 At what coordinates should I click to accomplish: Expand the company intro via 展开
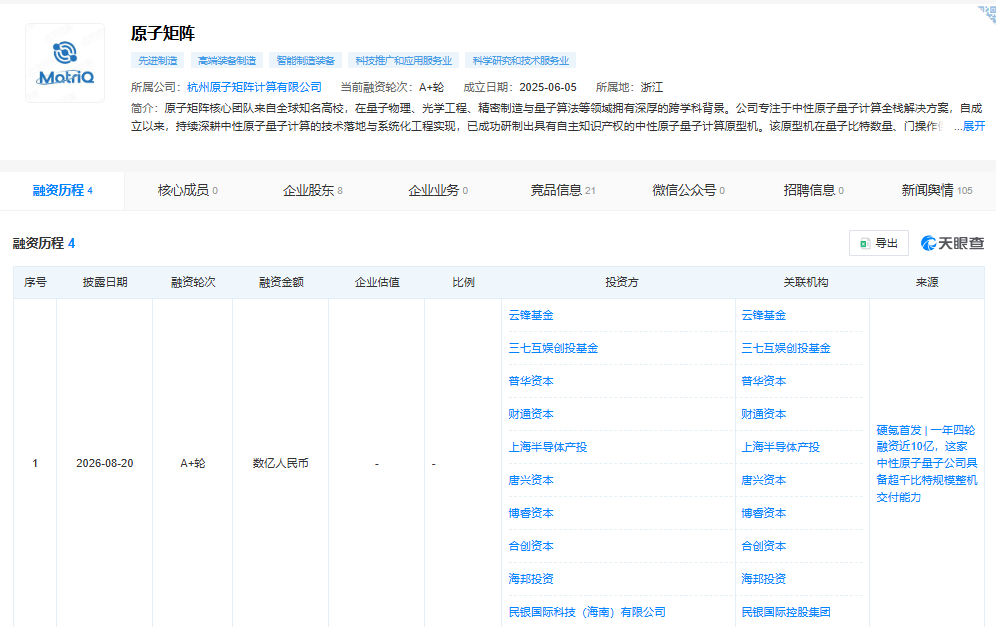(x=974, y=126)
